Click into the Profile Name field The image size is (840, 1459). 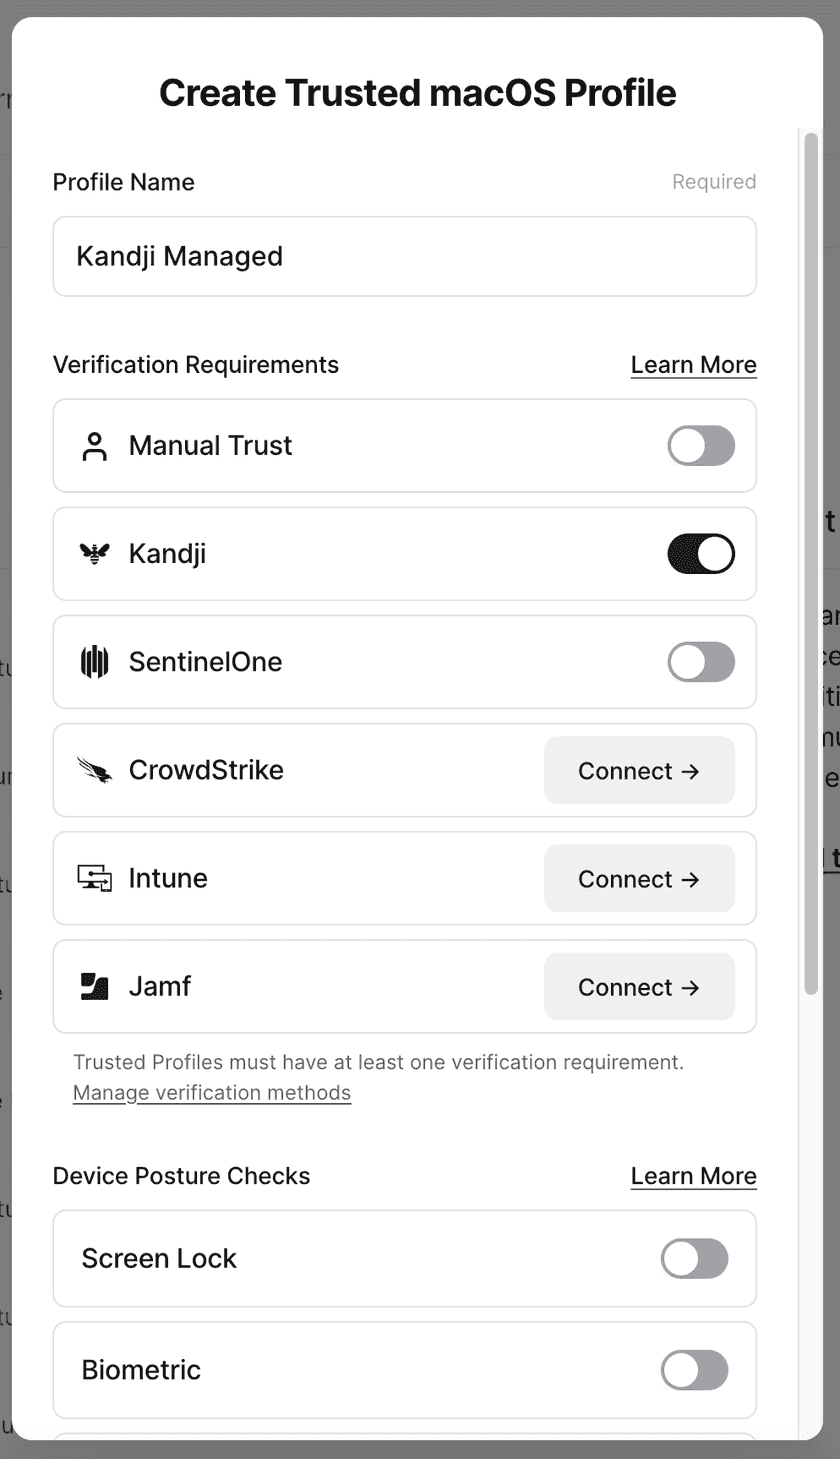point(404,257)
